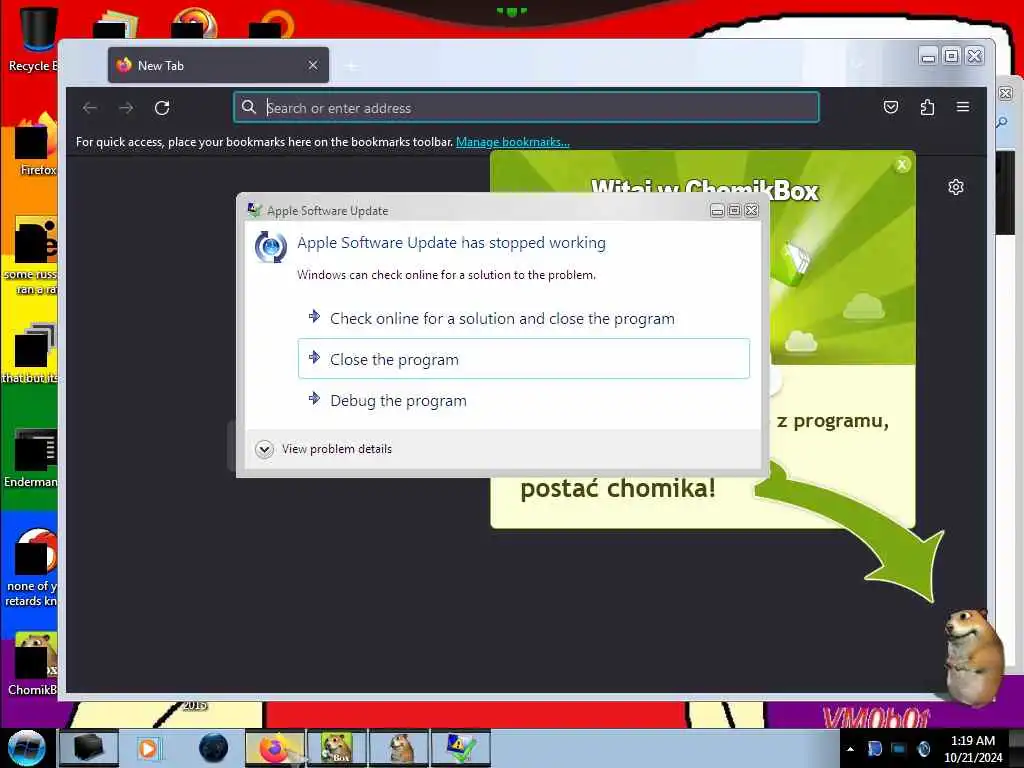Choose Check online for a solution option
Screen dimensions: 1024x768
pos(524,318)
